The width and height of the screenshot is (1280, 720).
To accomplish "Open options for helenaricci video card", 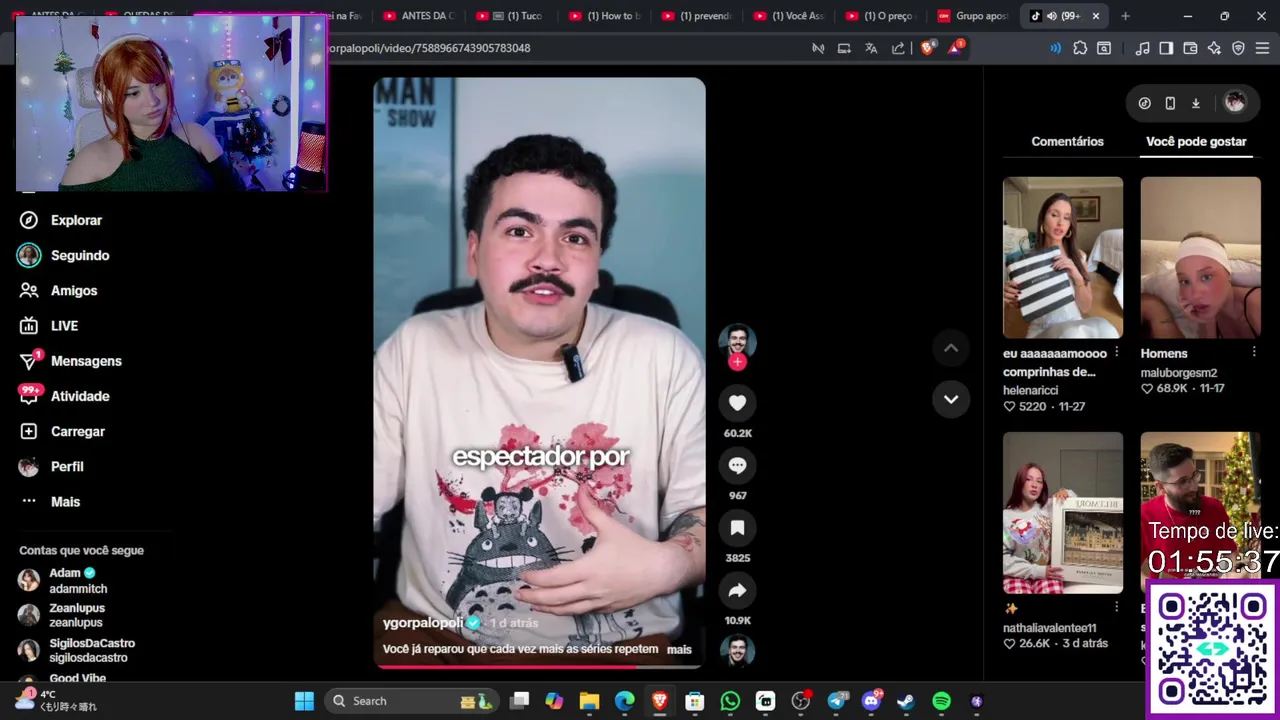I will (1116, 352).
